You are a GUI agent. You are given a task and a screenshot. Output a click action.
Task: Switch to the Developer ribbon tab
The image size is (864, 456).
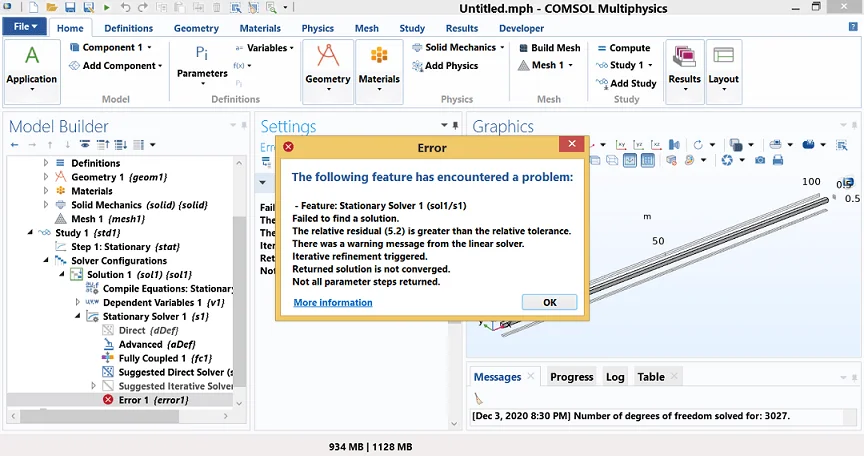click(521, 28)
